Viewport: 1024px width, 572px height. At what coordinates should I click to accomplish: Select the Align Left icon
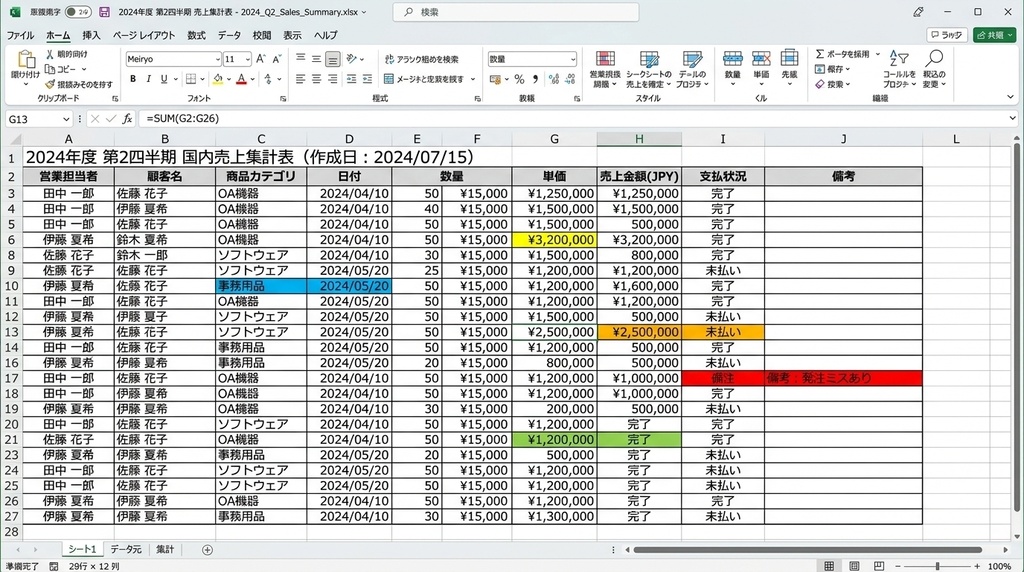[300, 79]
